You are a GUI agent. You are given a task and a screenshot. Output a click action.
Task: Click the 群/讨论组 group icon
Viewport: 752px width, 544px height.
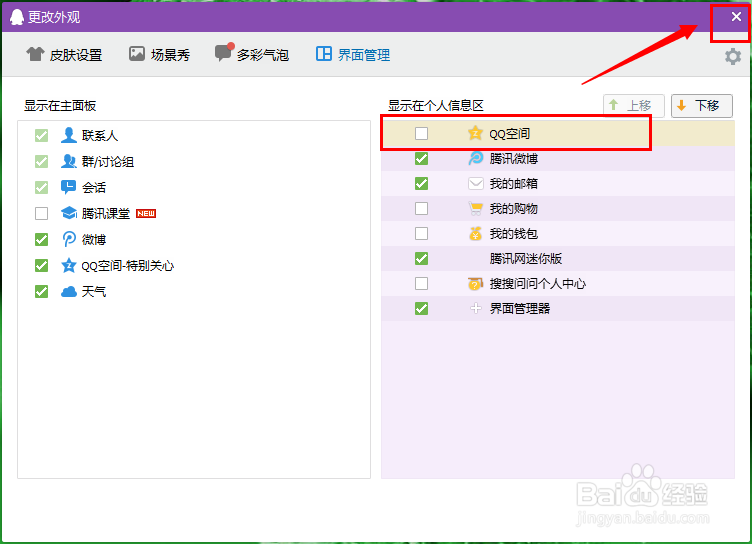pyautogui.click(x=69, y=161)
